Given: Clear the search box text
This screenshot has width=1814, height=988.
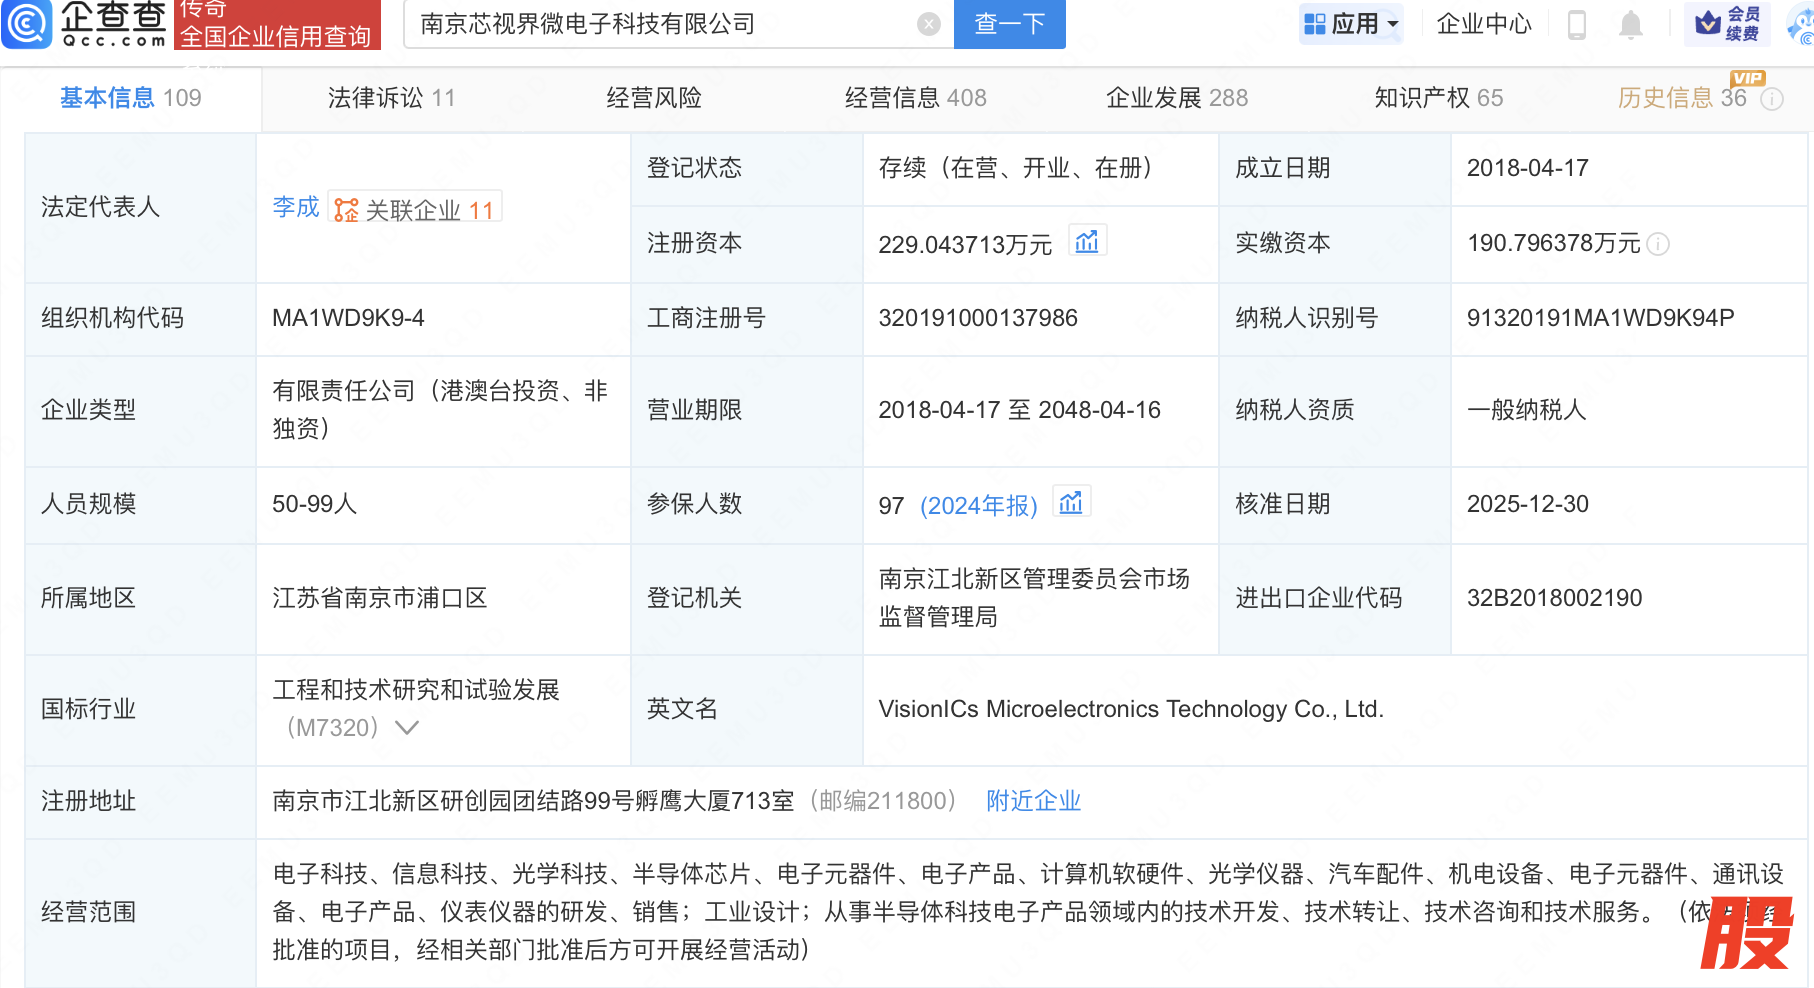Looking at the screenshot, I should (x=928, y=24).
